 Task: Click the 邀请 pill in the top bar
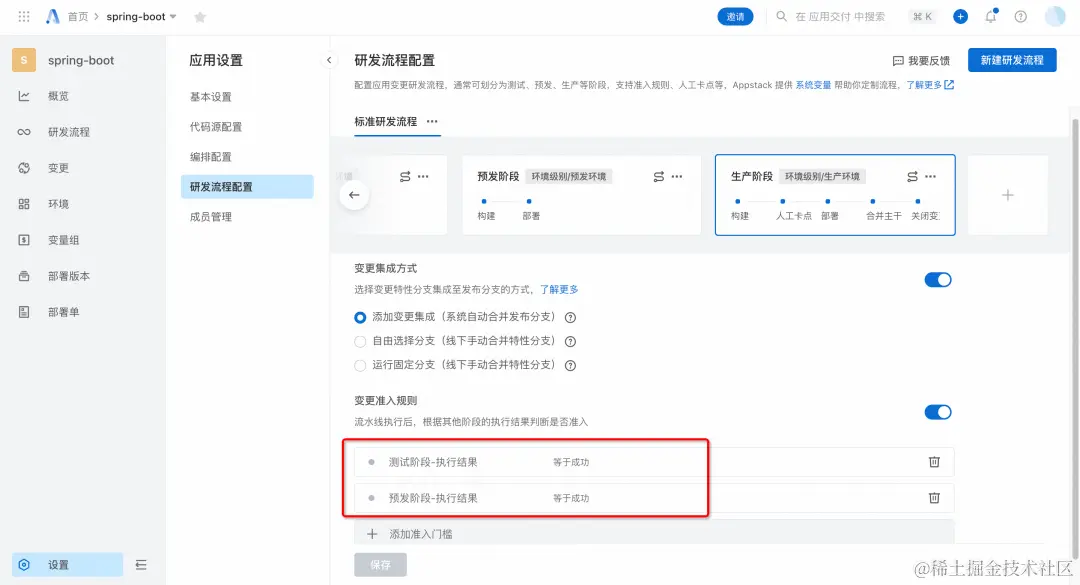[735, 16]
